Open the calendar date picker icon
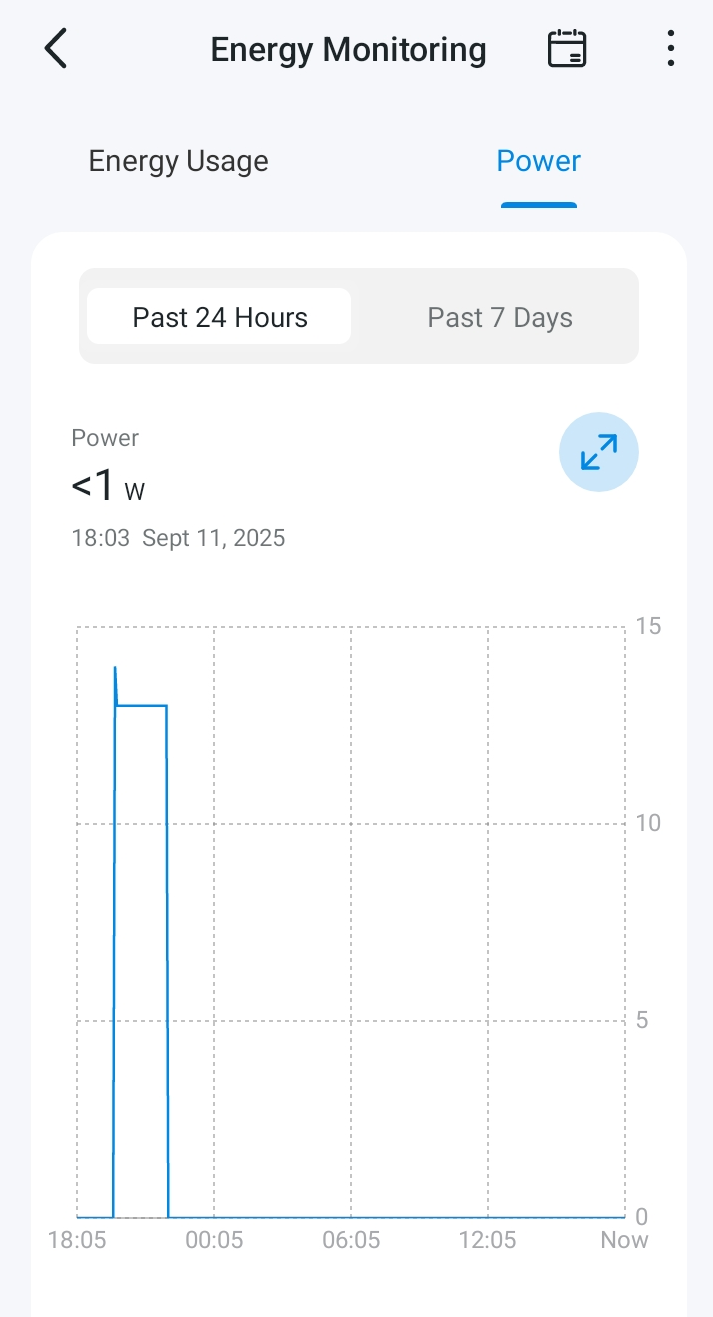Screen dimensions: 713x1317 tap(567, 49)
